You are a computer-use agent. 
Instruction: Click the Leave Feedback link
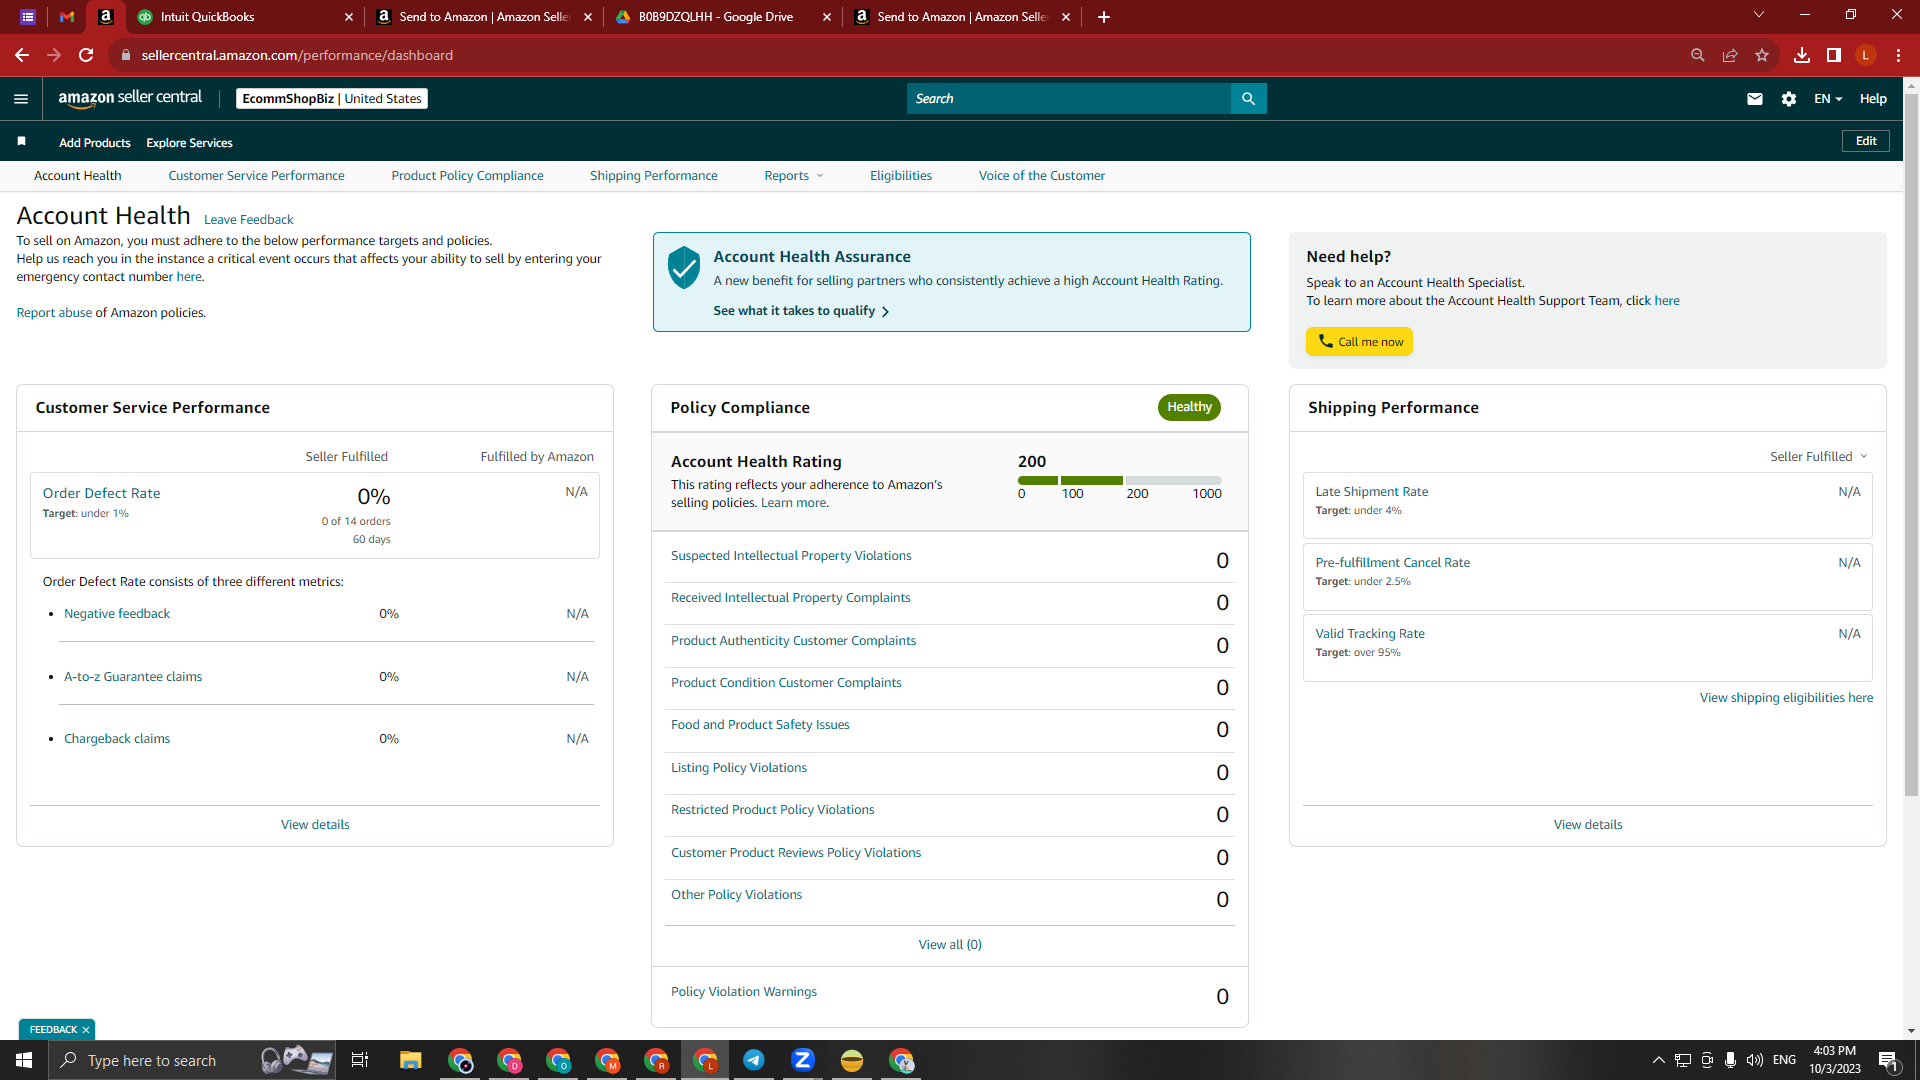tap(248, 219)
